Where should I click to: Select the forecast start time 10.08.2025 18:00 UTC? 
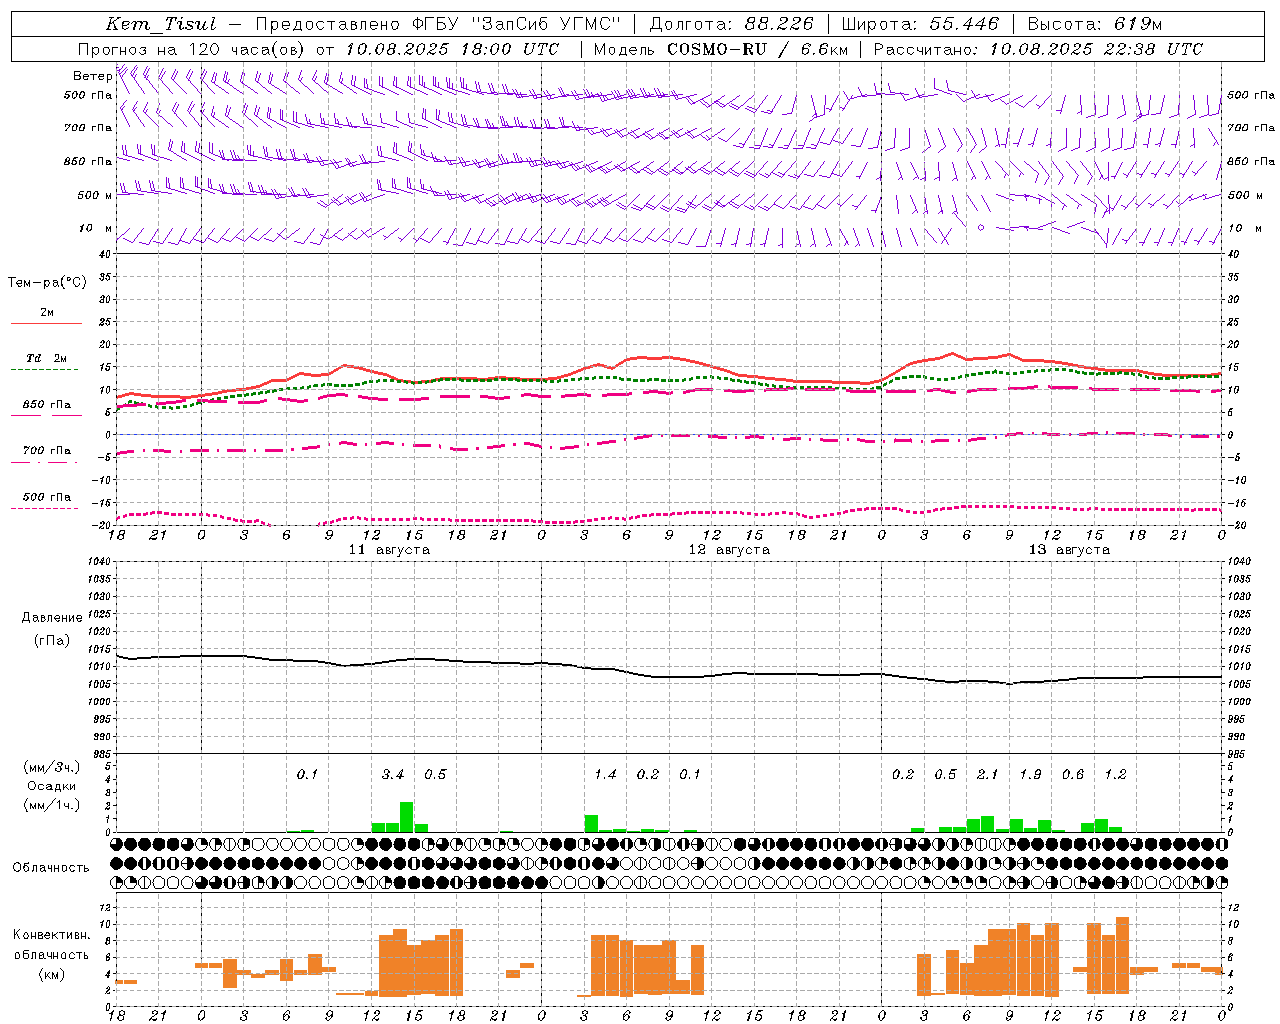pos(452,49)
